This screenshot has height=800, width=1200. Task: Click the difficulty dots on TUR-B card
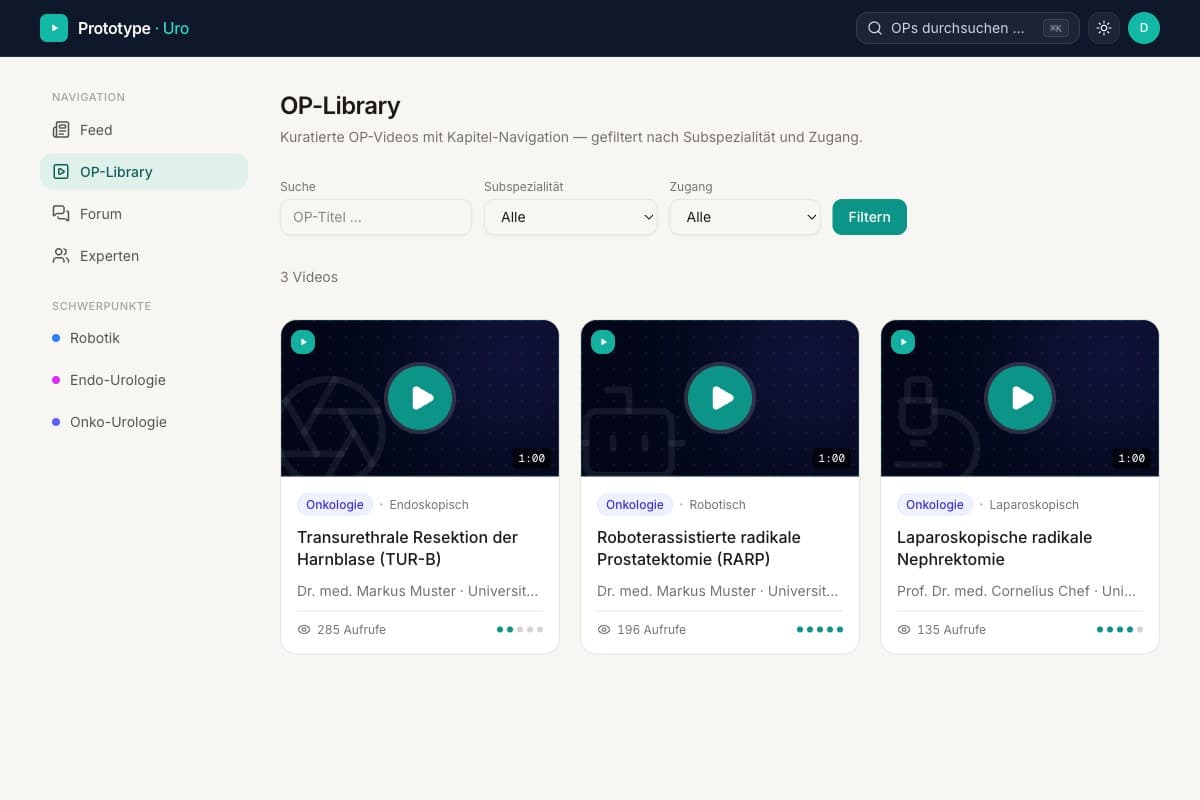pos(520,630)
